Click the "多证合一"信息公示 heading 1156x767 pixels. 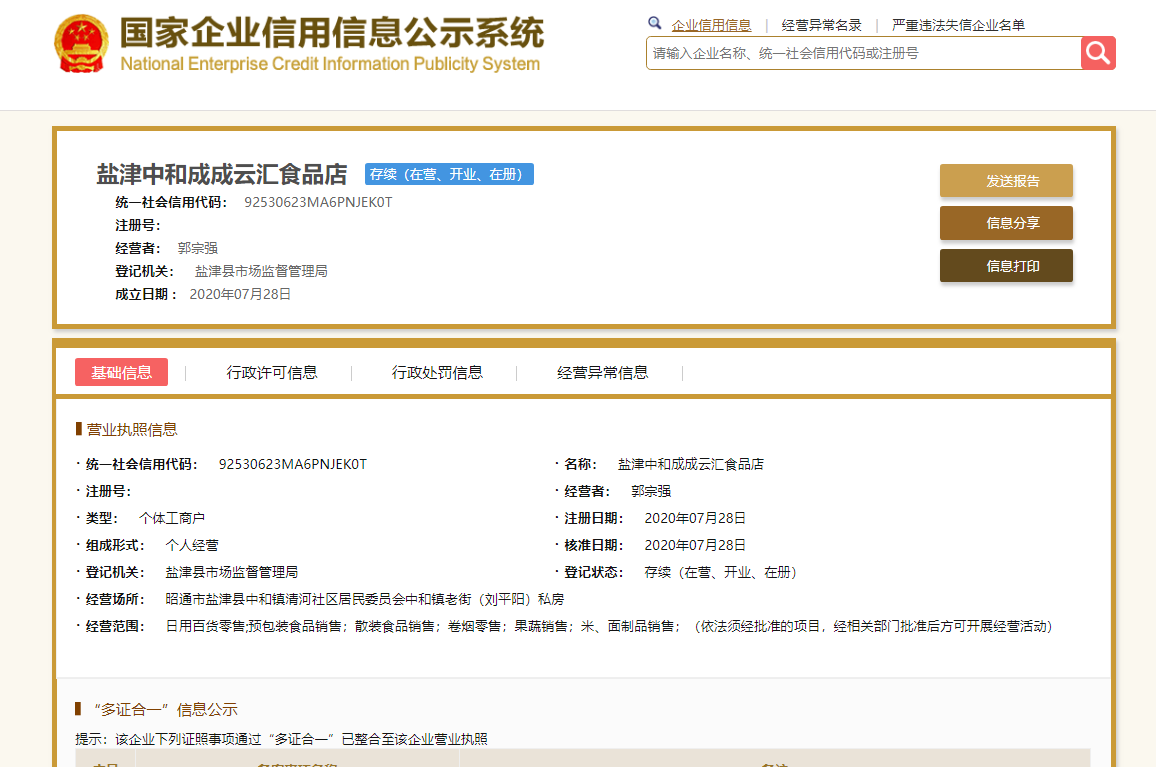click(165, 709)
